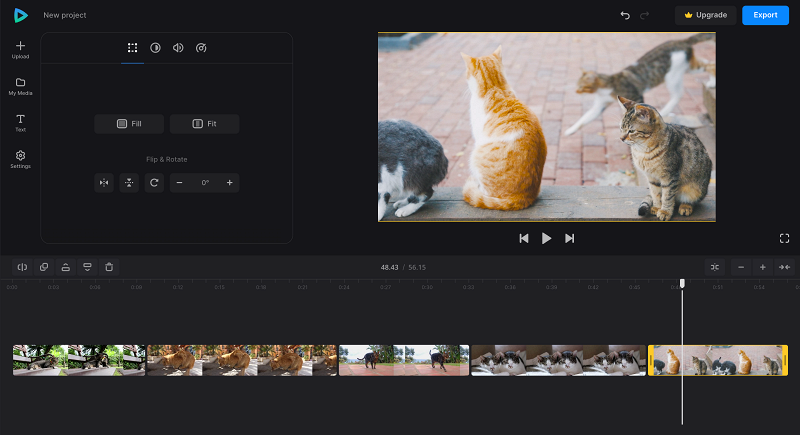The width and height of the screenshot is (800, 435).
Task: Redo the last action
Action: (644, 15)
